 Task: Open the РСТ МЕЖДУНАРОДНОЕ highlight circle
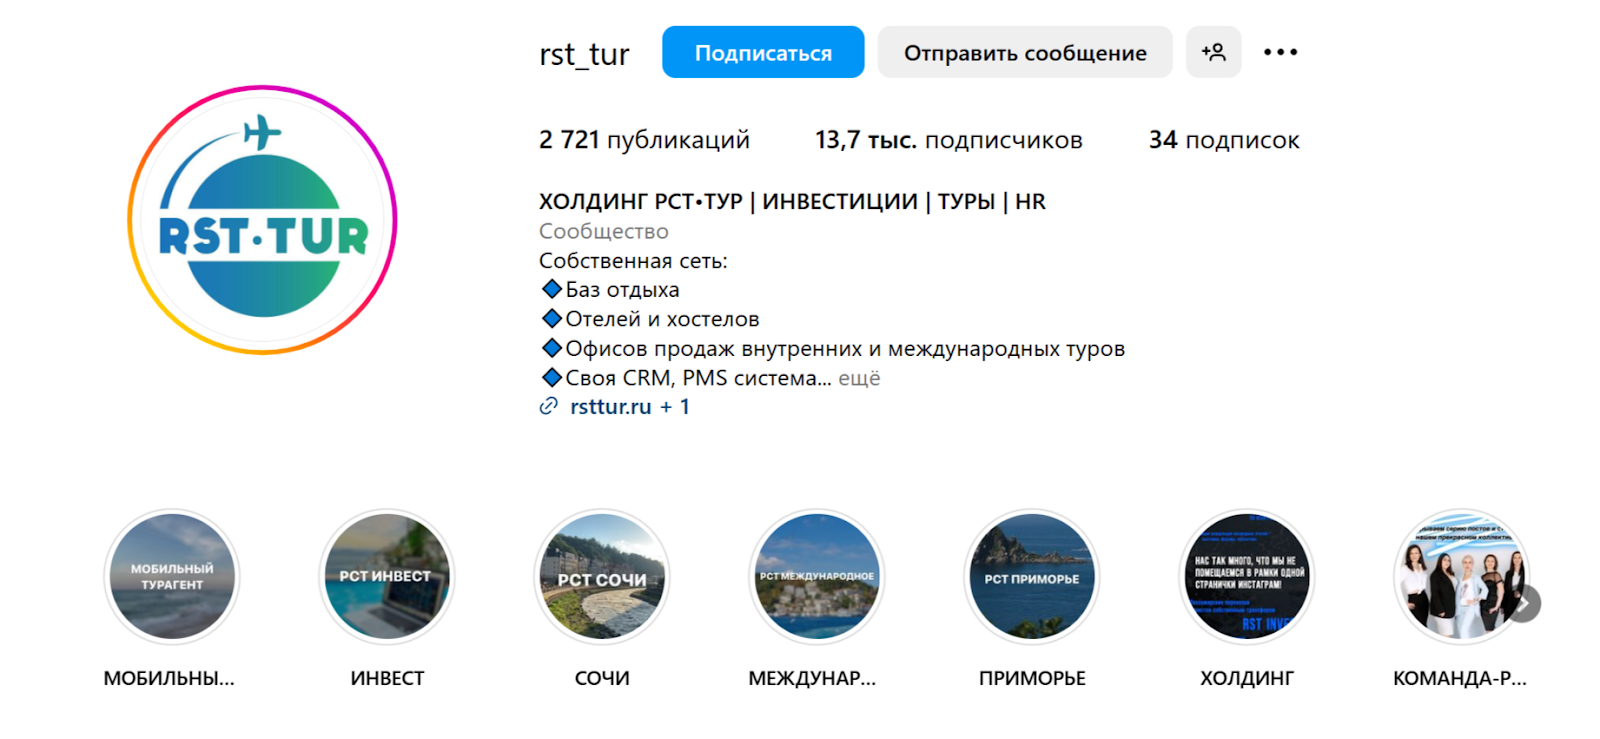click(817, 577)
